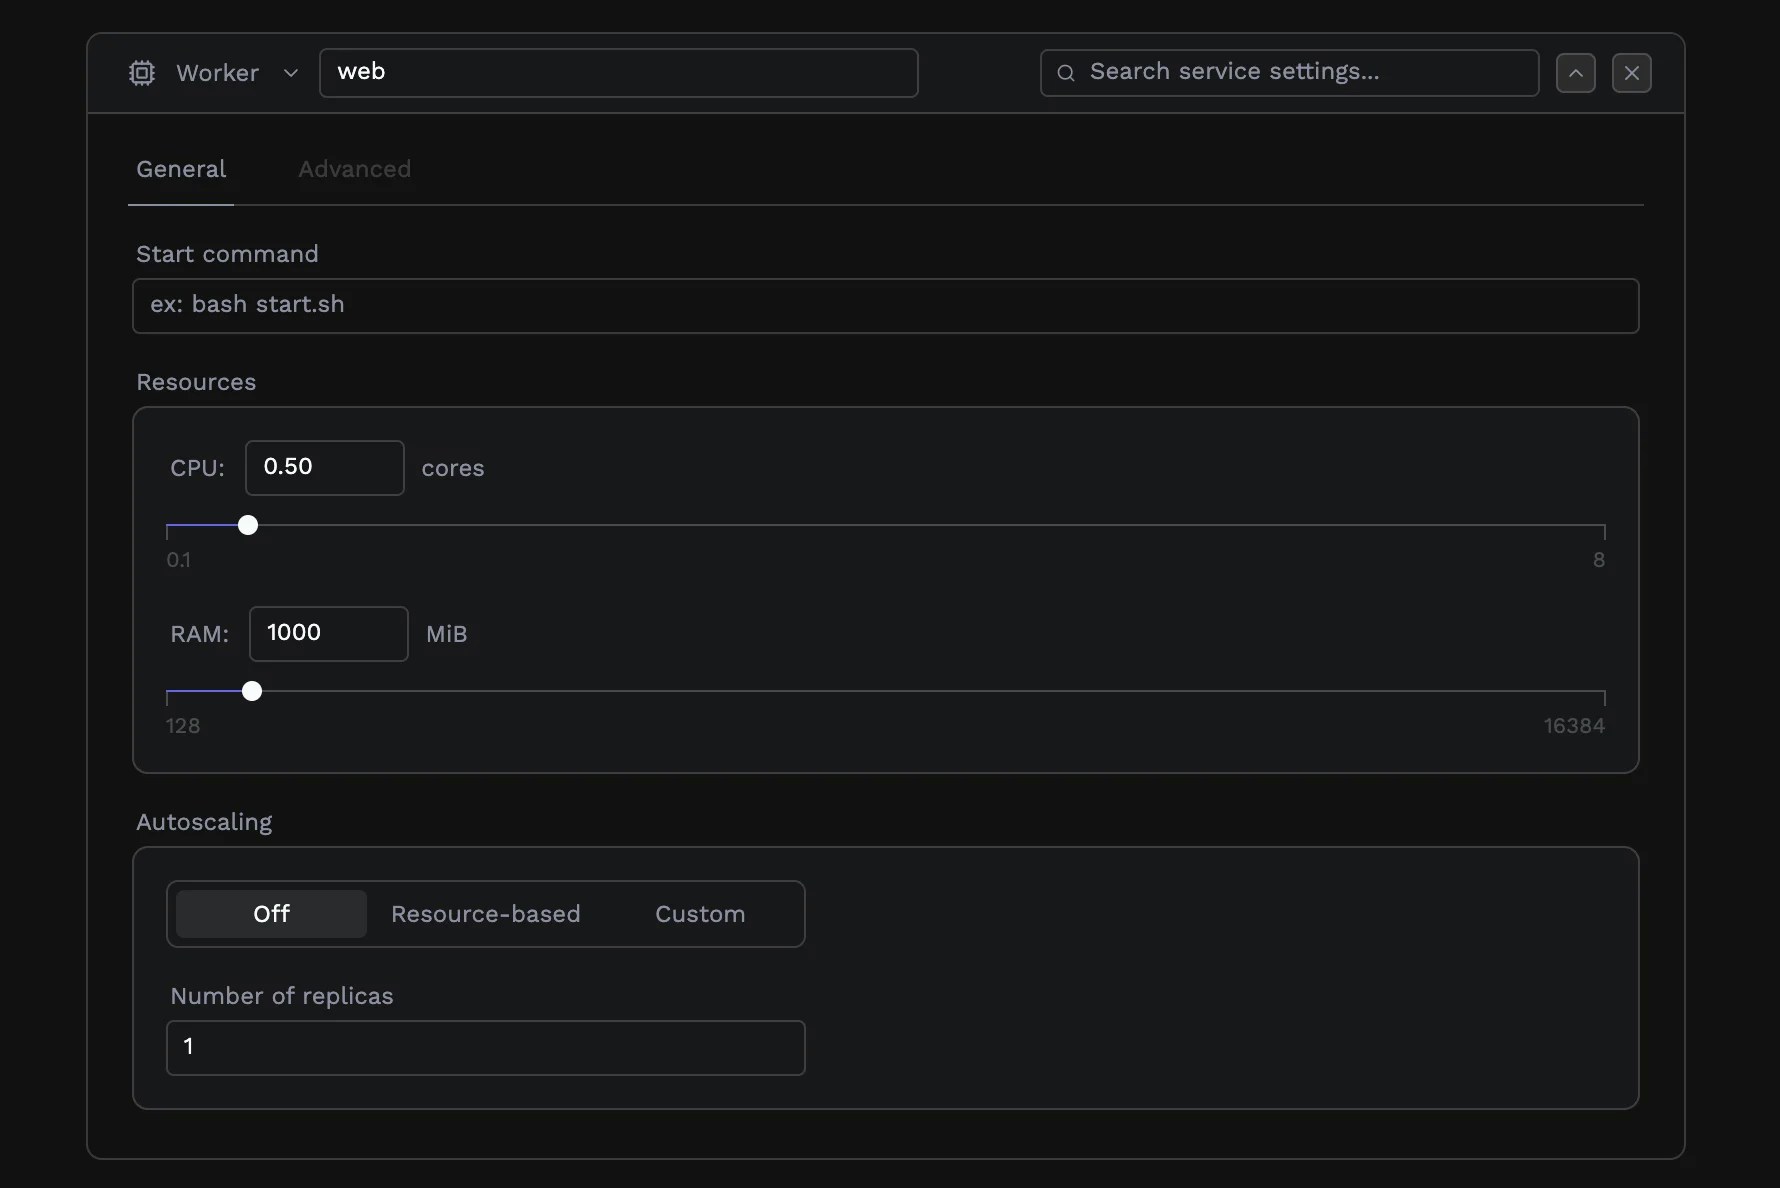Open the Worker service type dropdown

click(291, 72)
